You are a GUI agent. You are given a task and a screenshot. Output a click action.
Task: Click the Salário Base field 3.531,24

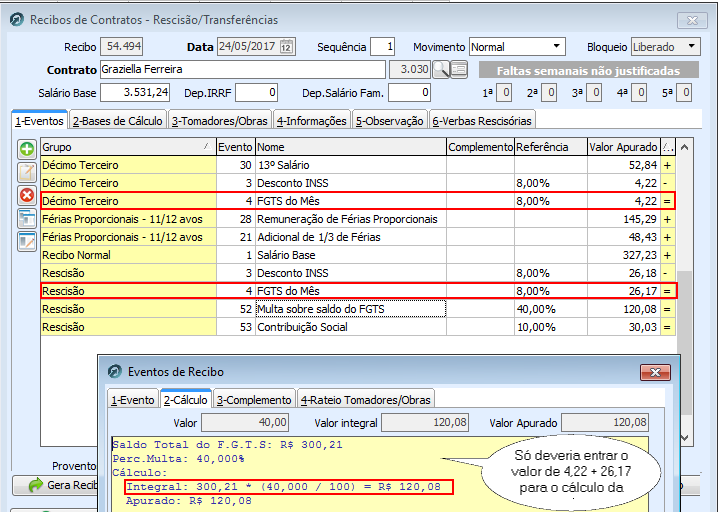tap(135, 93)
